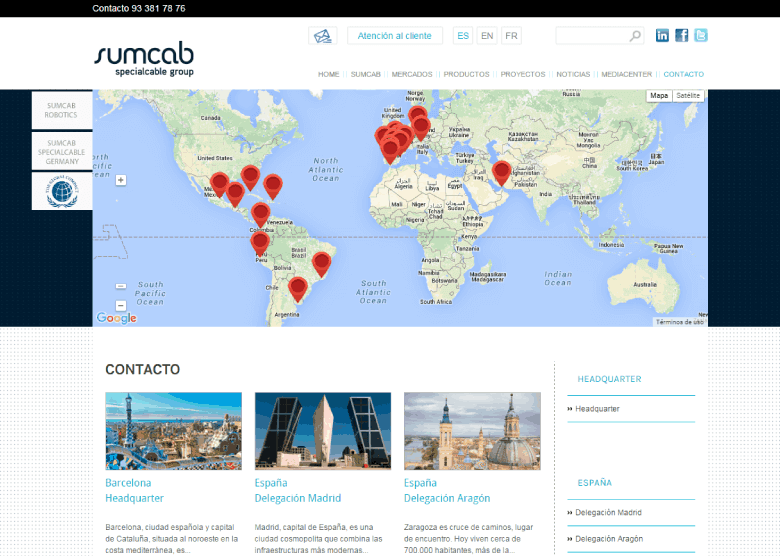Click the bottom zoom-out minus map button
This screenshot has width=780, height=556.
121,305
